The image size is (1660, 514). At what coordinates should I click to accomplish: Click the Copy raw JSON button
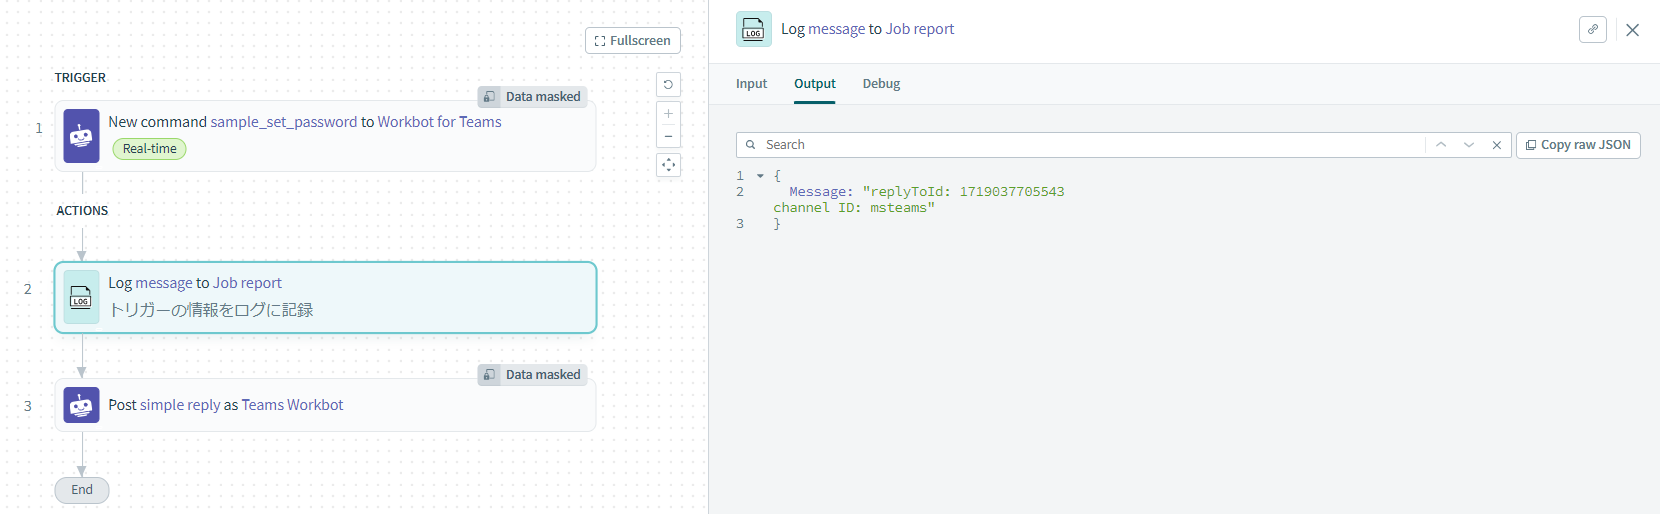tap(1578, 145)
